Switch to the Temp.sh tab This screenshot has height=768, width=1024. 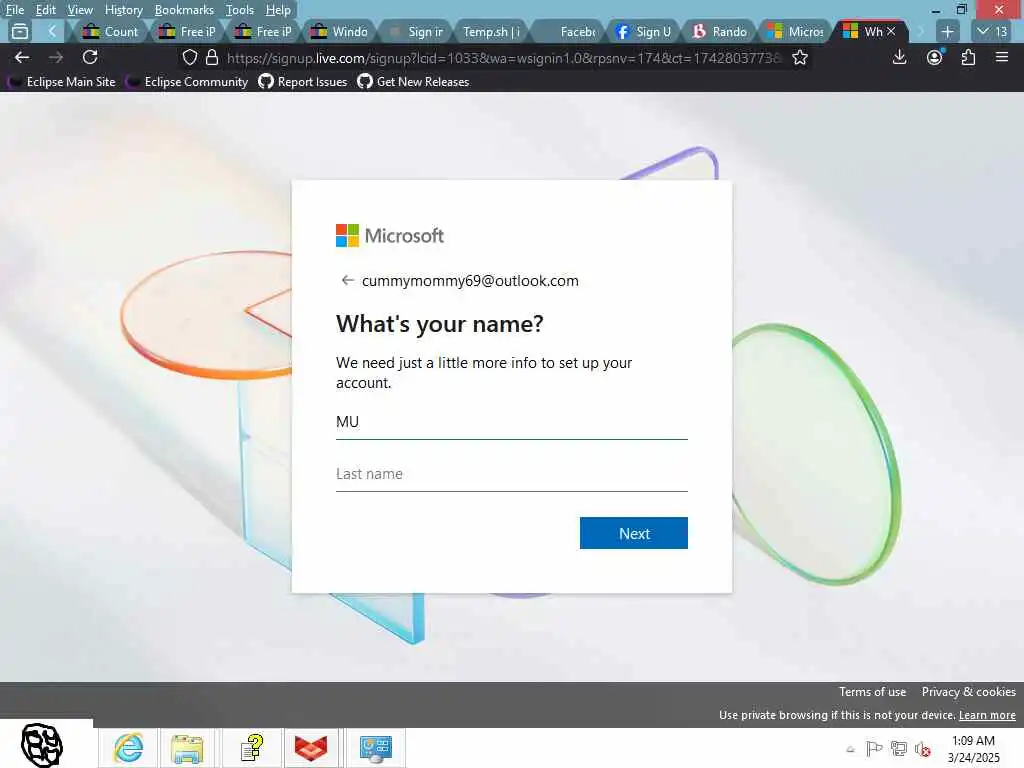(x=491, y=31)
